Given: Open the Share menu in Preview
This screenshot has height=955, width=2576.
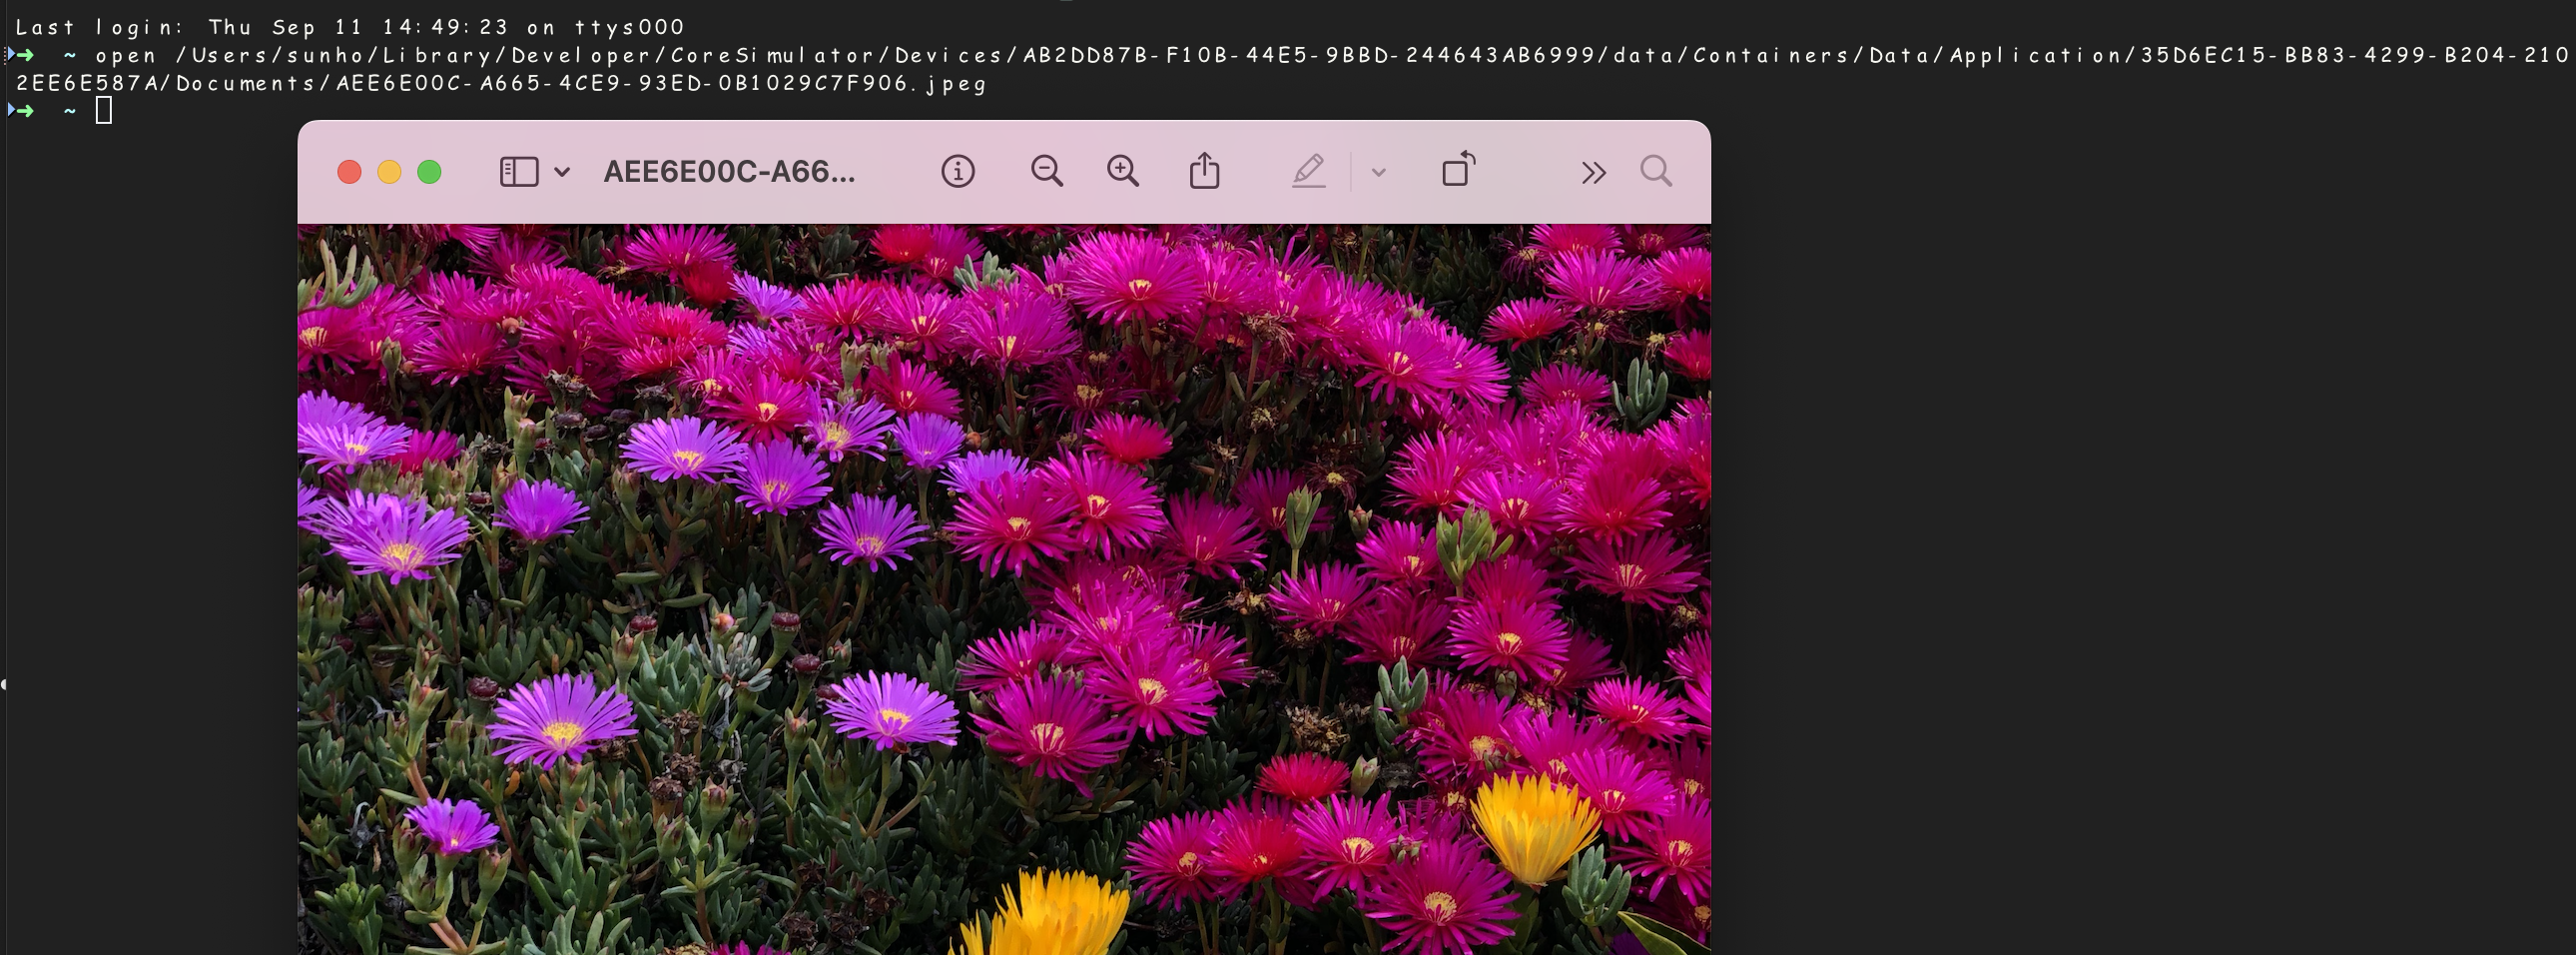Looking at the screenshot, I should [1204, 170].
